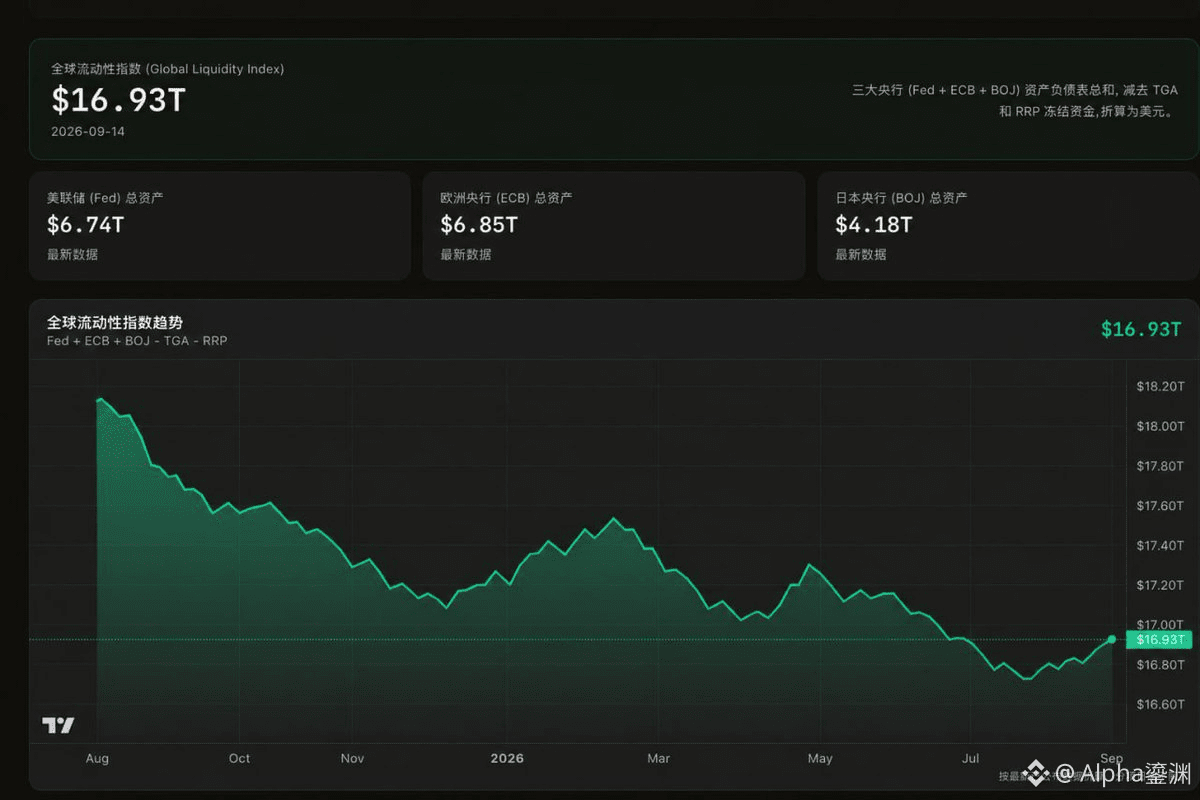Select the Aug label on the time axis
This screenshot has width=1200, height=800.
tap(97, 758)
